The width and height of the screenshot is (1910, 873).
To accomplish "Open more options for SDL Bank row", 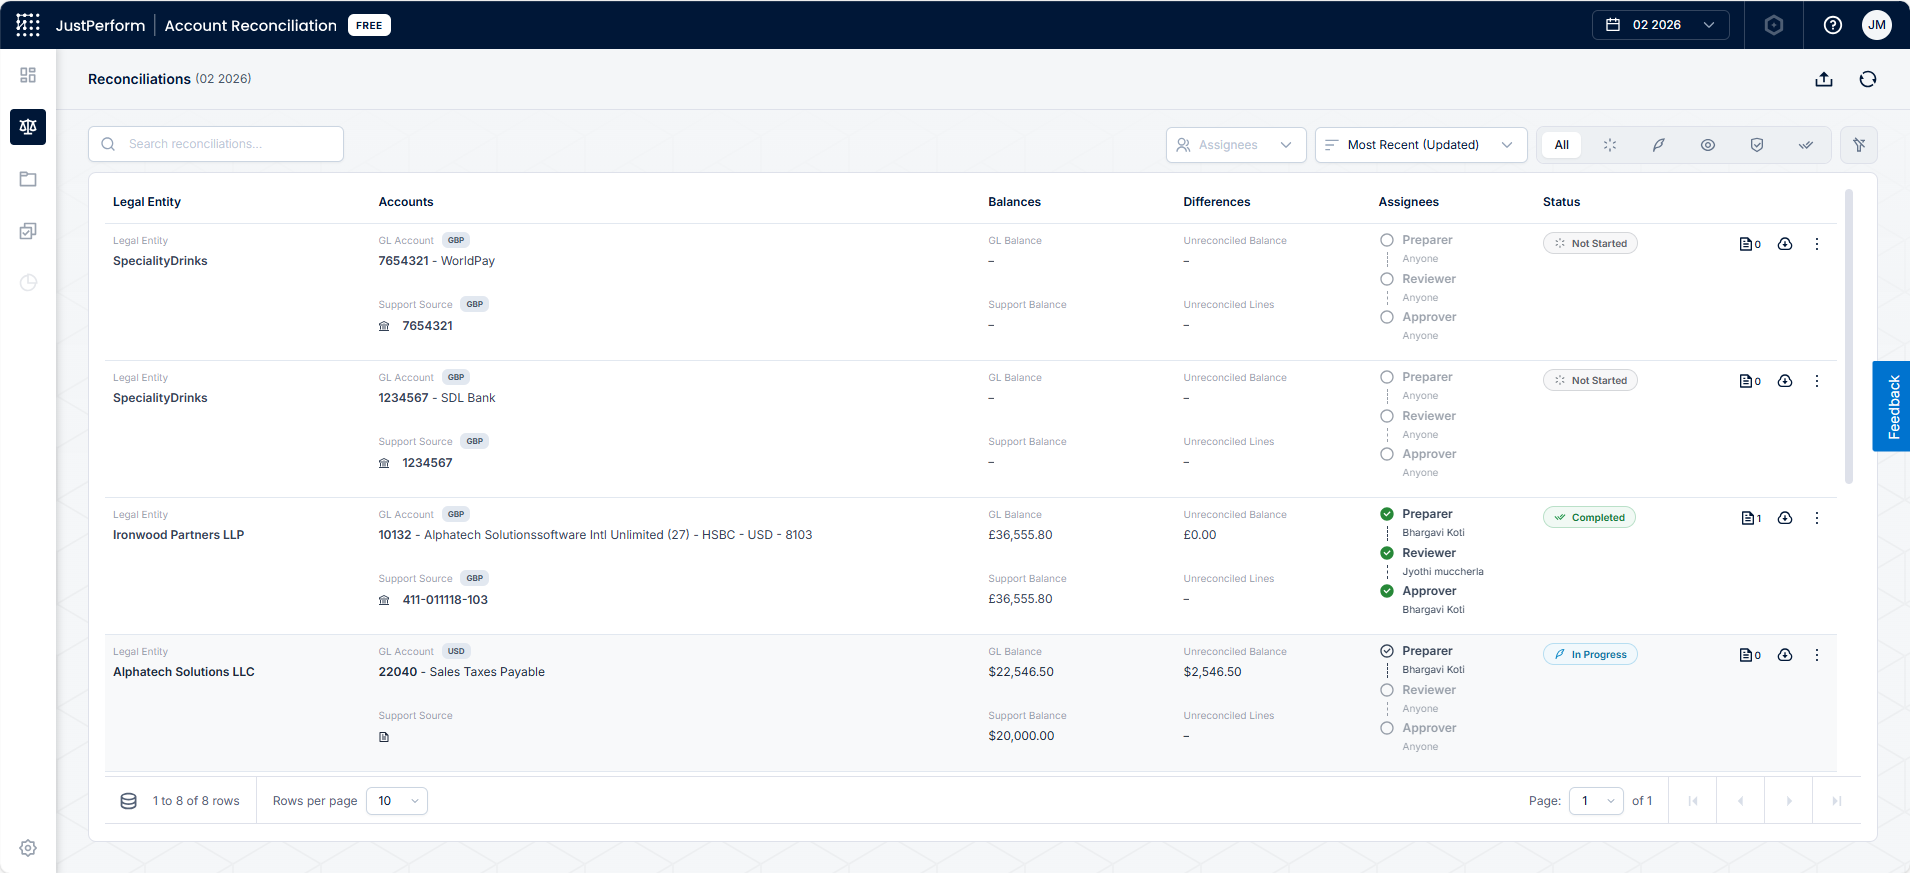I will [1817, 381].
